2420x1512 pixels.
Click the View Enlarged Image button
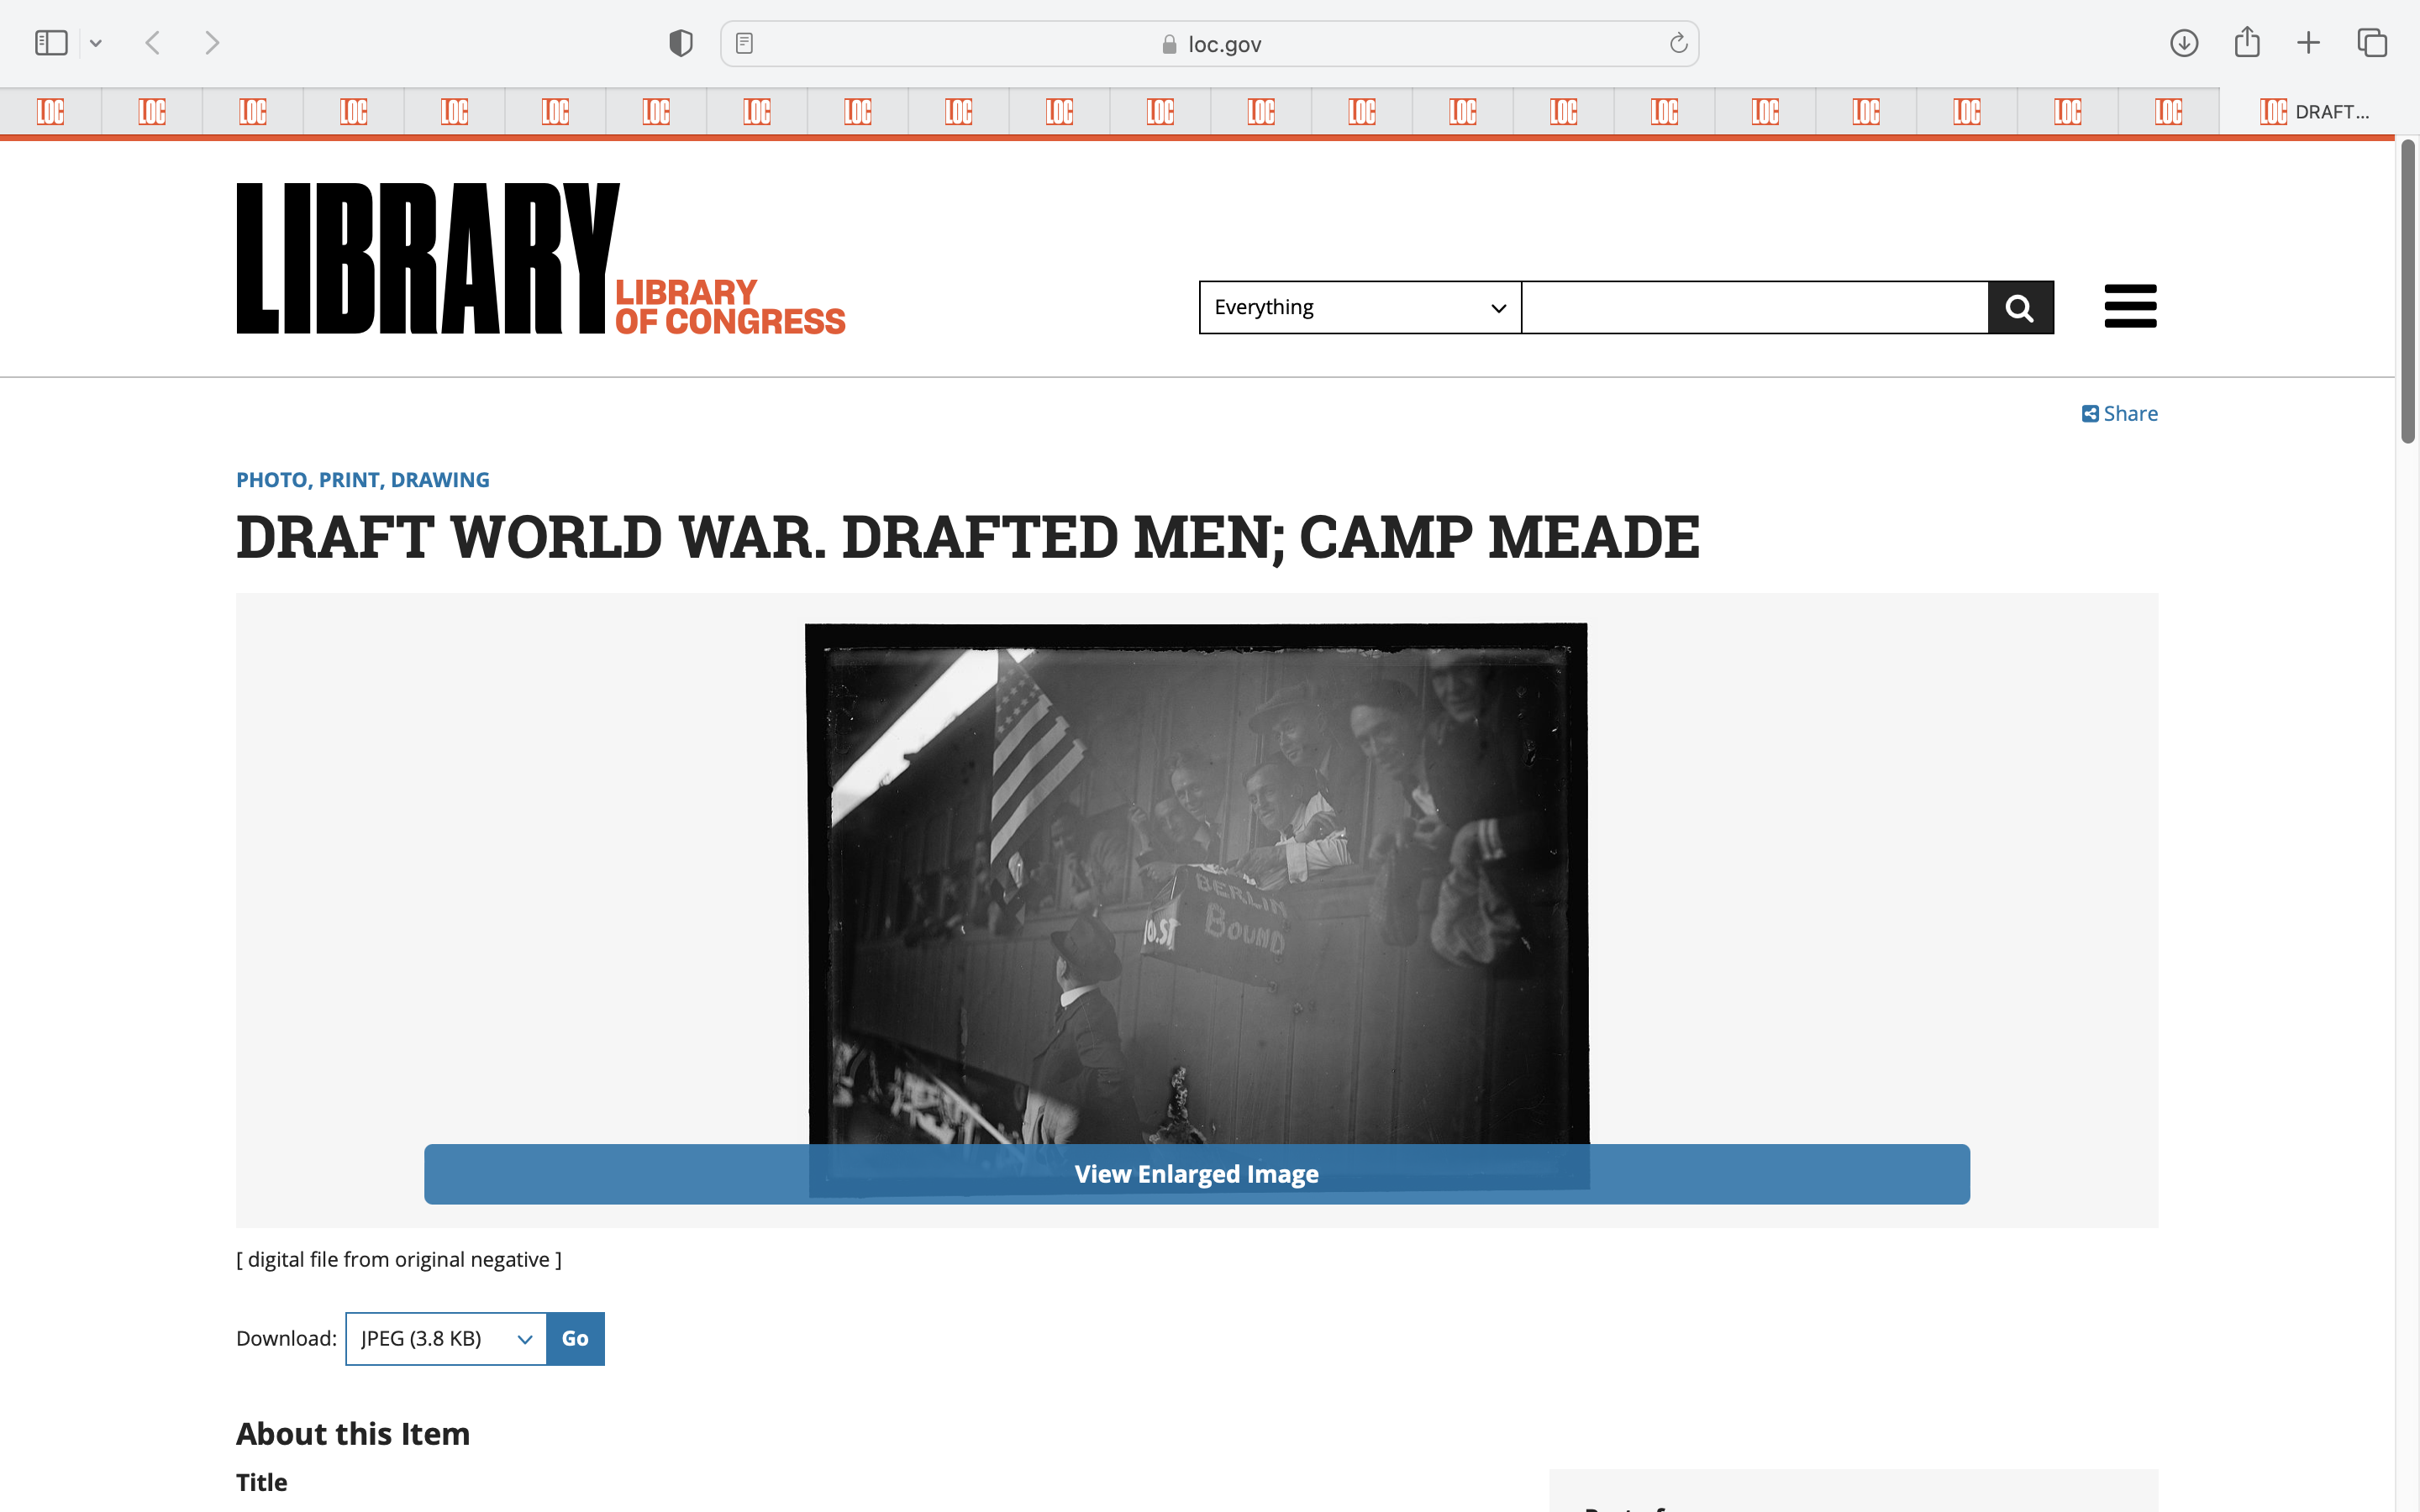(x=1196, y=1174)
